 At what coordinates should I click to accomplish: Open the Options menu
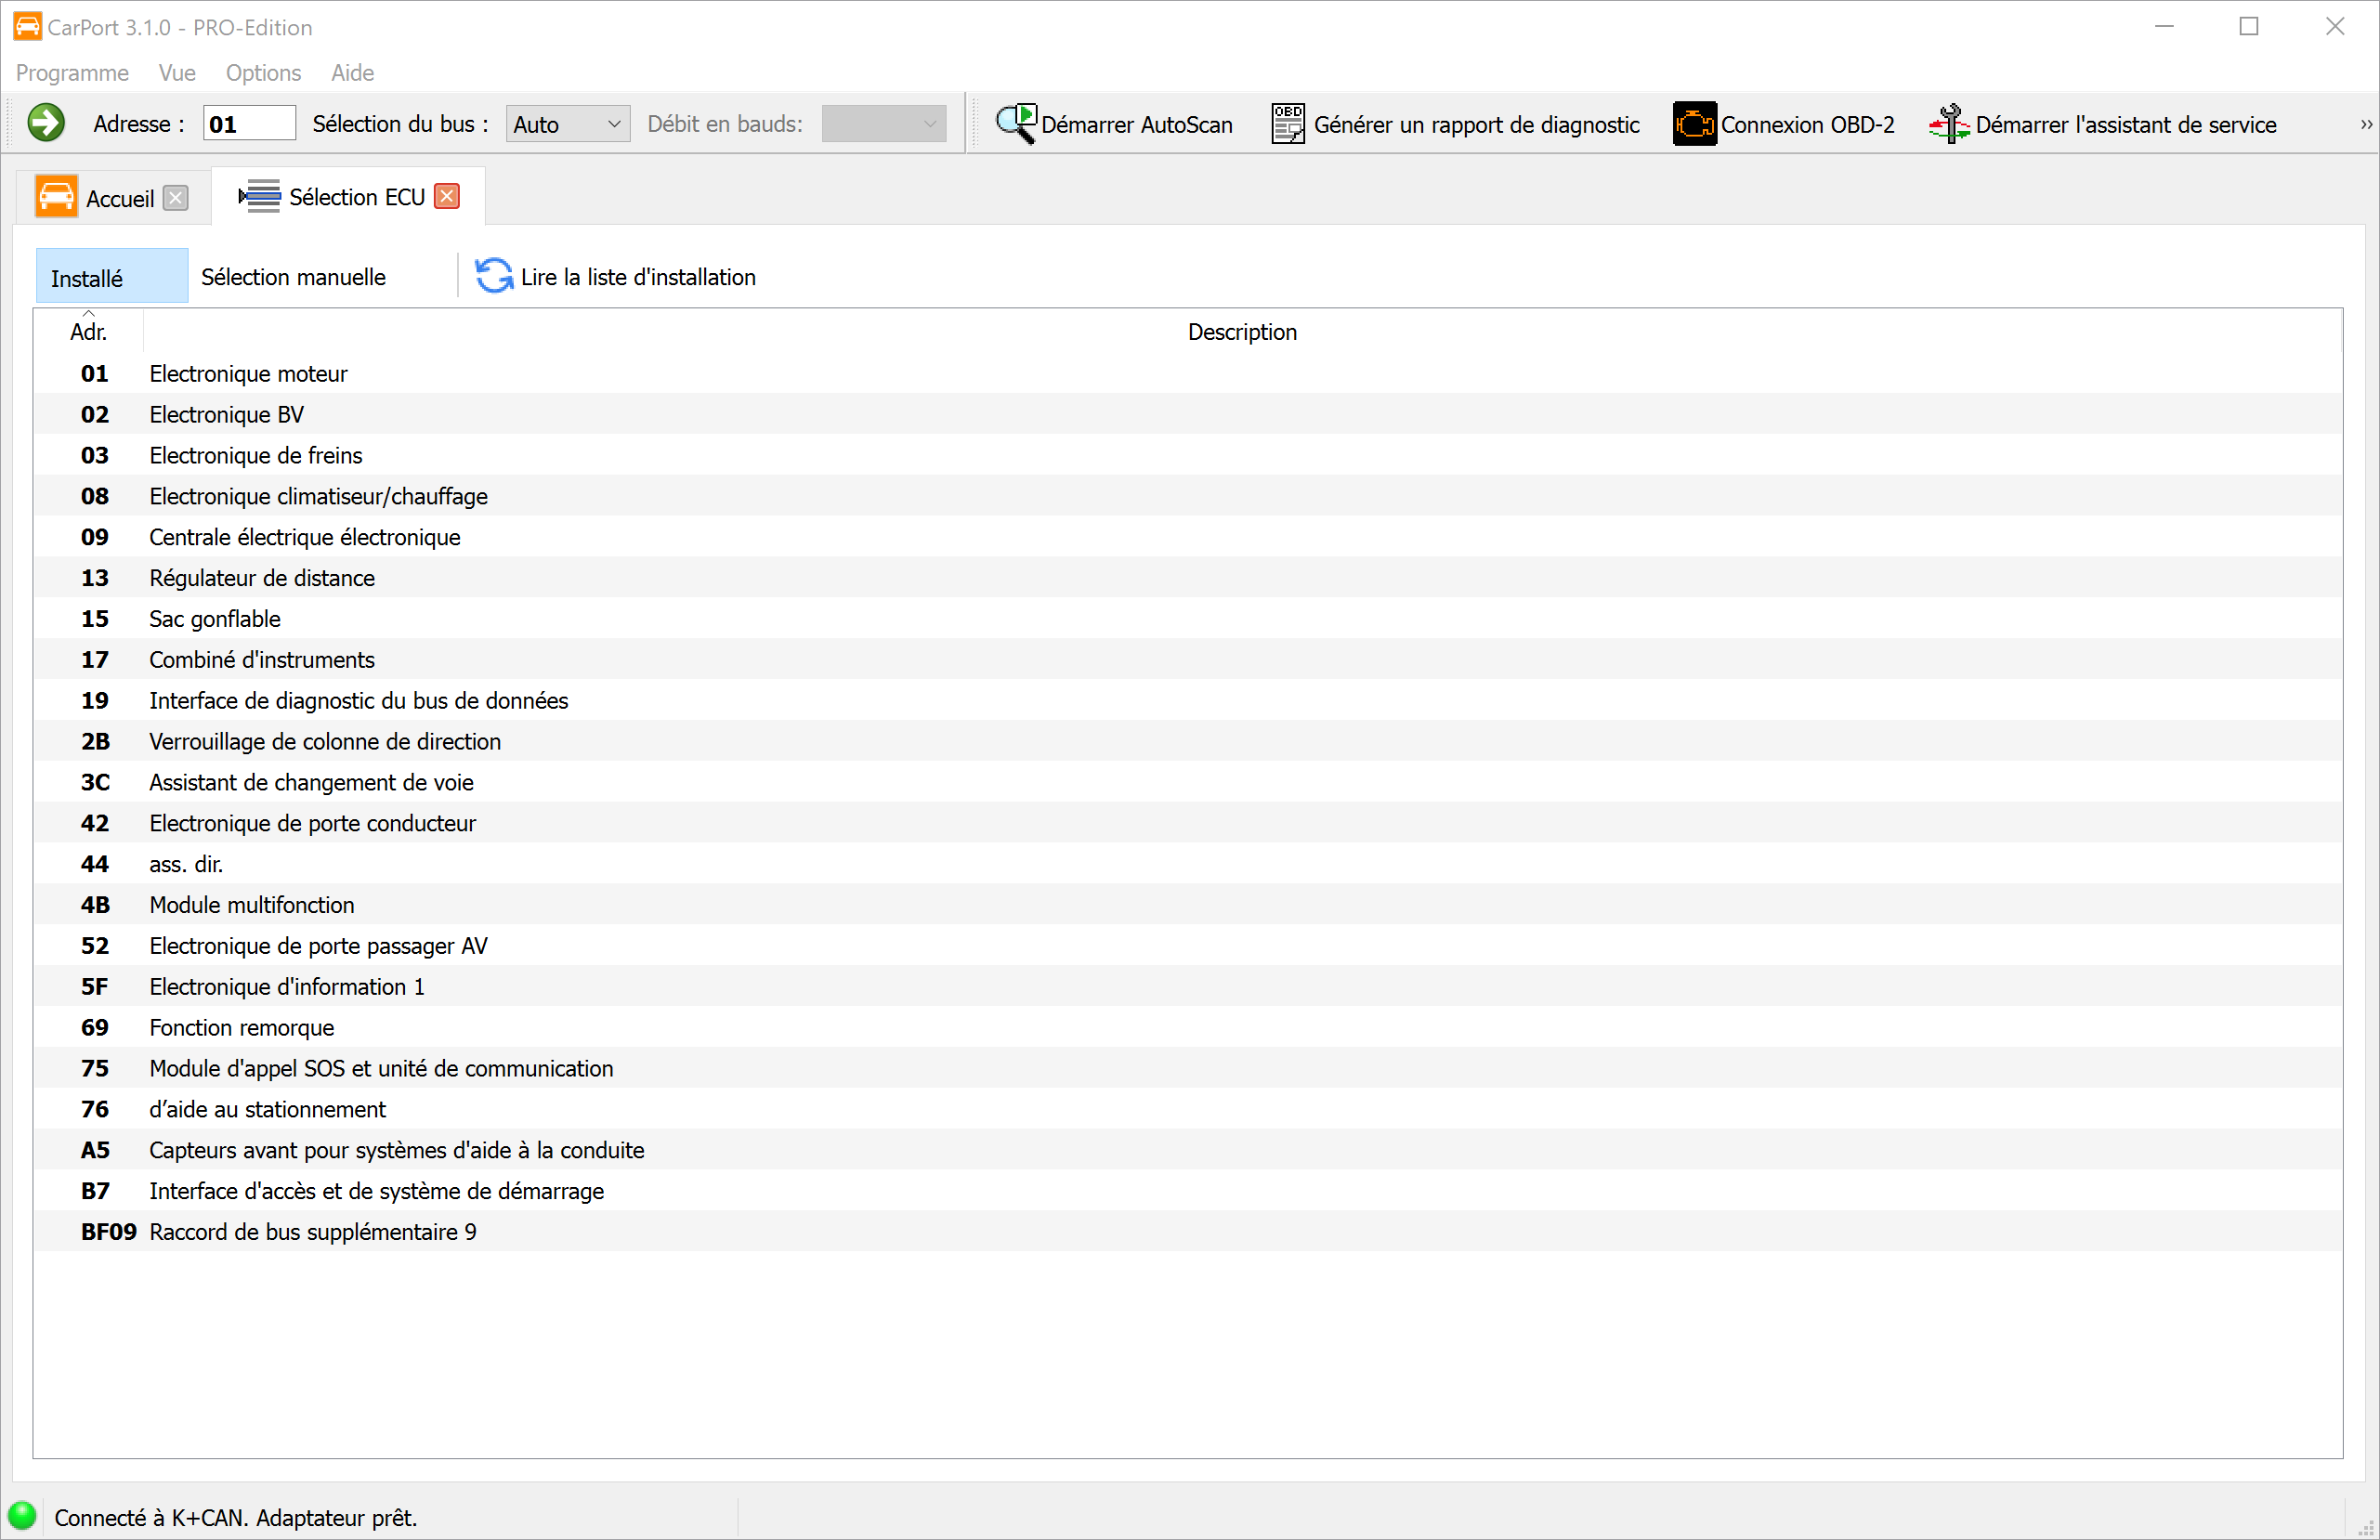tap(263, 73)
